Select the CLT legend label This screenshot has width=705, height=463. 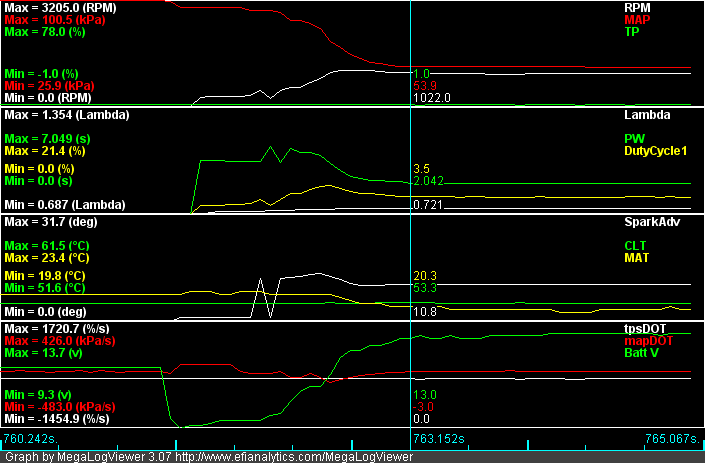(x=635, y=245)
